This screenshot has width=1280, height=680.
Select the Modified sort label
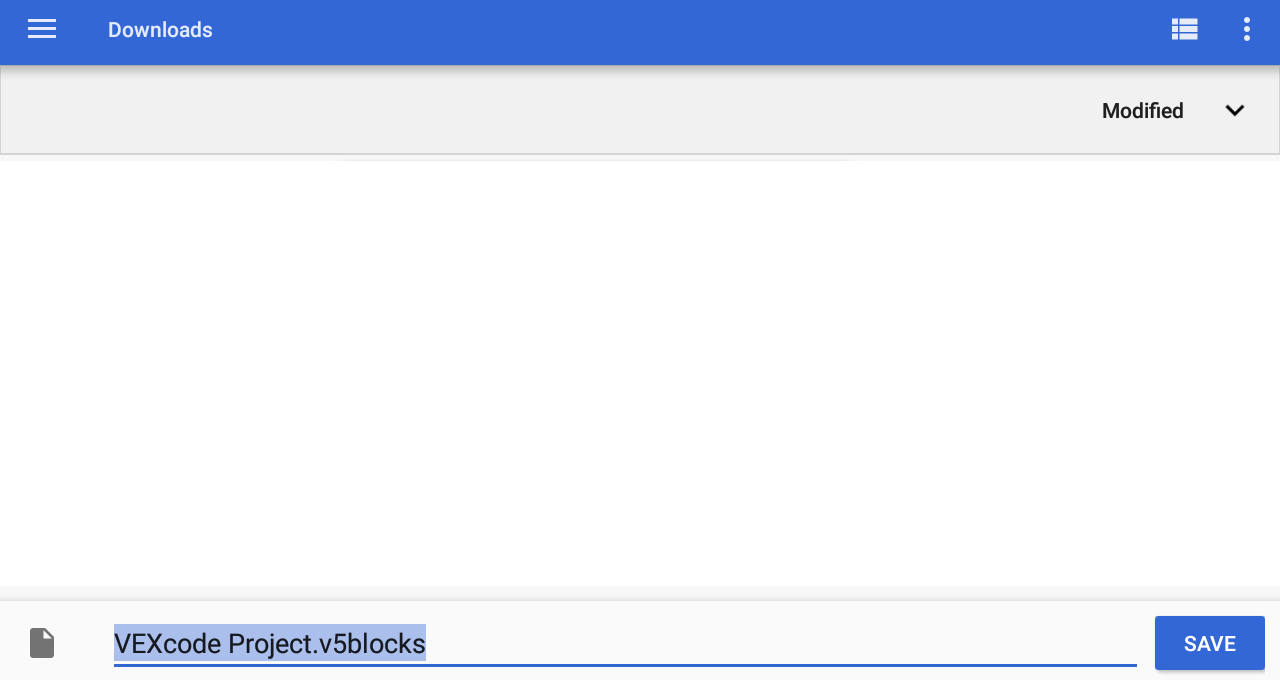coord(1142,111)
